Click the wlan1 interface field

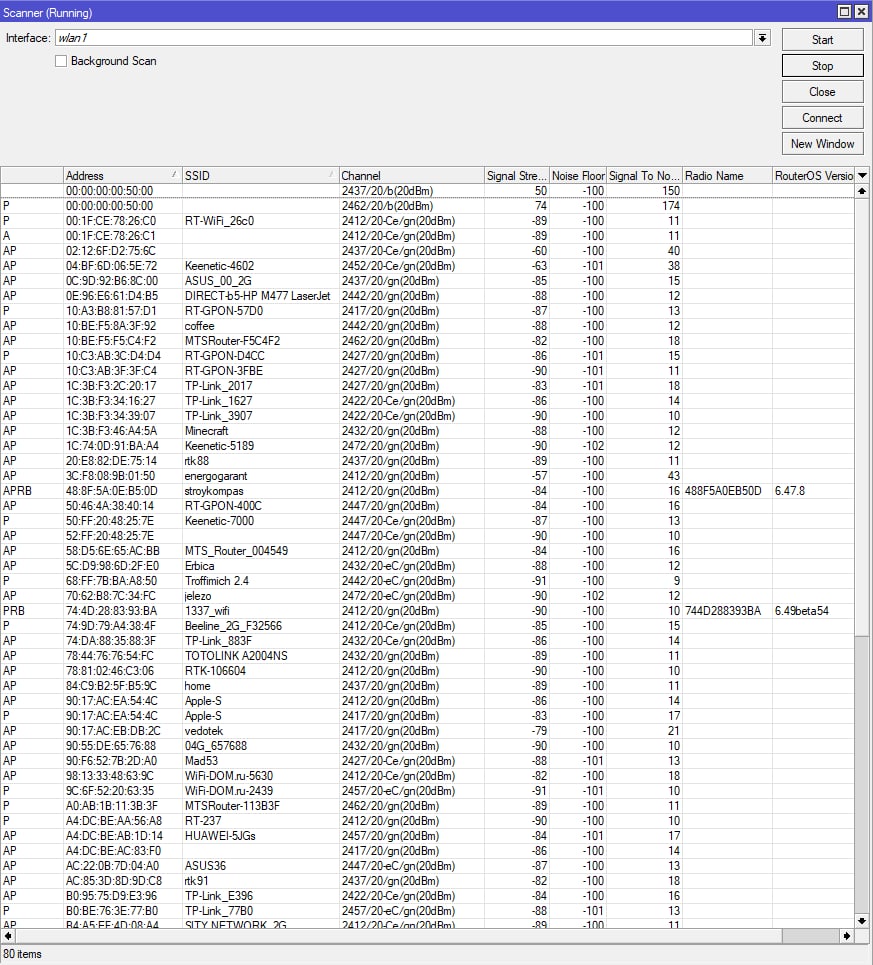point(404,38)
